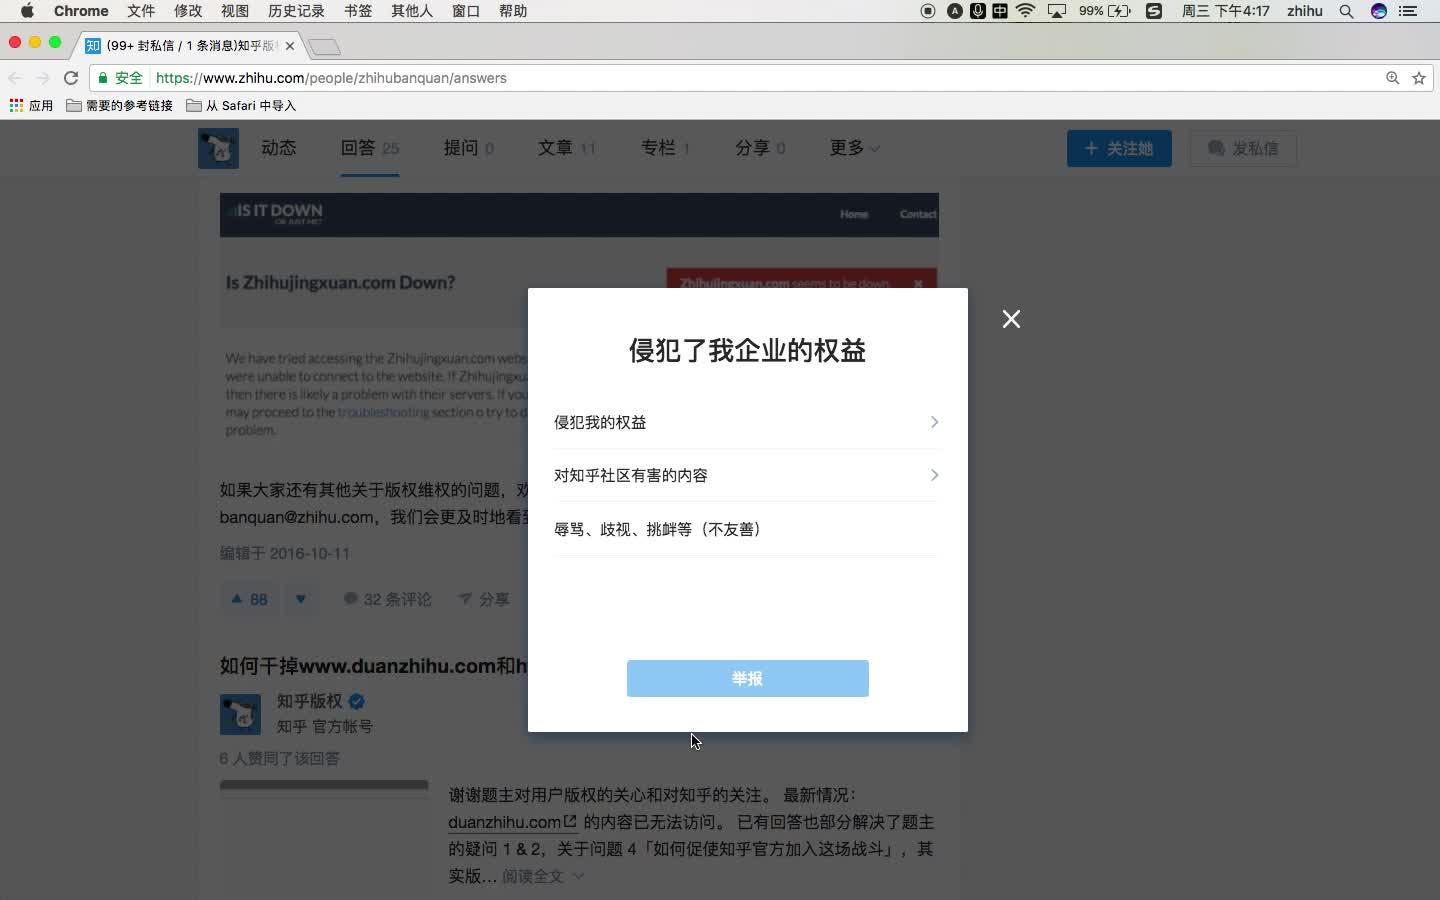Reload the page with the refresh icon
This screenshot has width=1440, height=900.
[x=71, y=78]
